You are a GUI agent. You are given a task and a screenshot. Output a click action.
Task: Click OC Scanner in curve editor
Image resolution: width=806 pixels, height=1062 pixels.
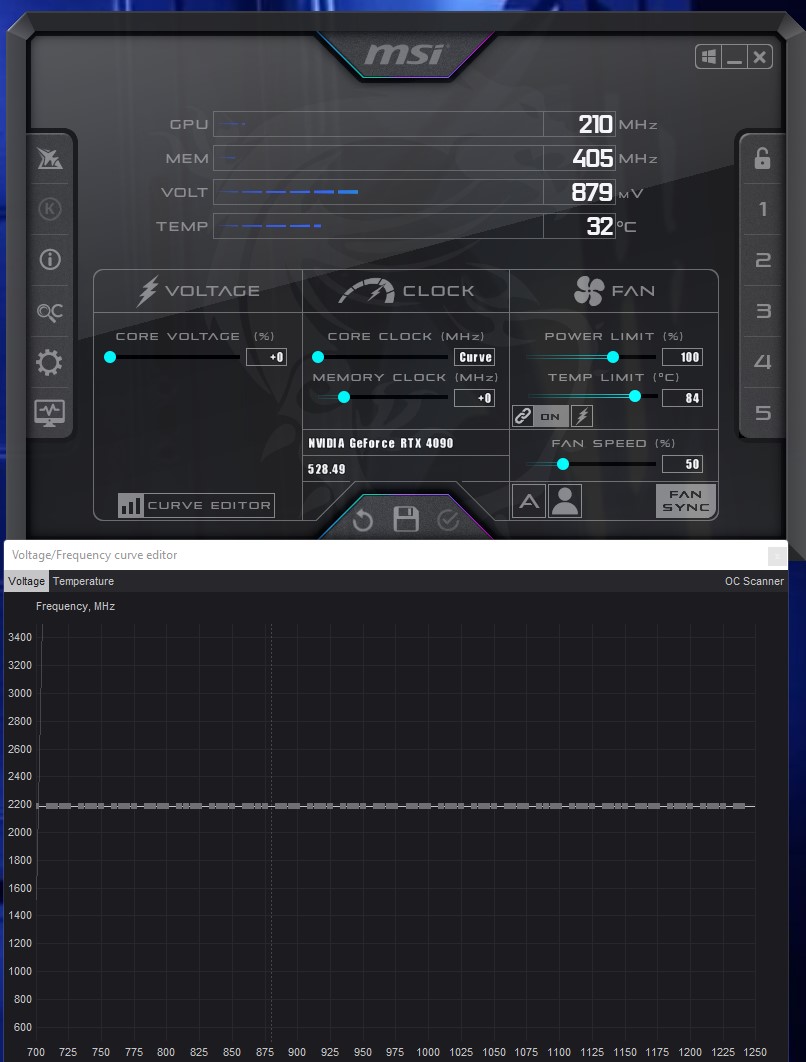point(754,581)
